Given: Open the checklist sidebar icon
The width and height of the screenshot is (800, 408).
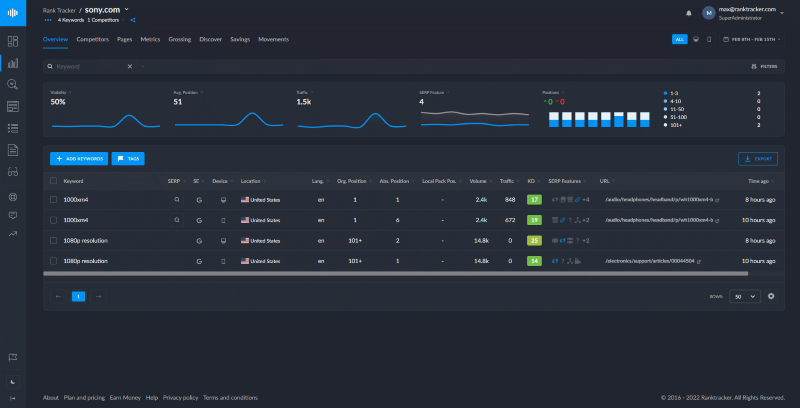Looking at the screenshot, I should click(x=13, y=128).
